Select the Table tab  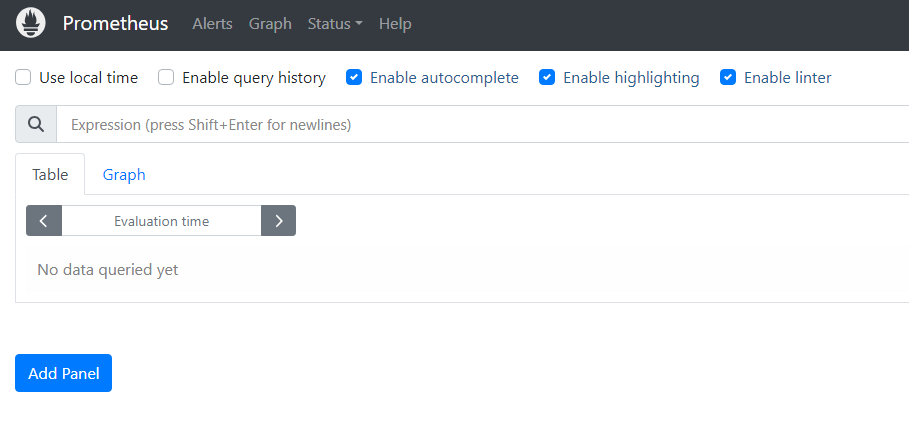[x=50, y=174]
